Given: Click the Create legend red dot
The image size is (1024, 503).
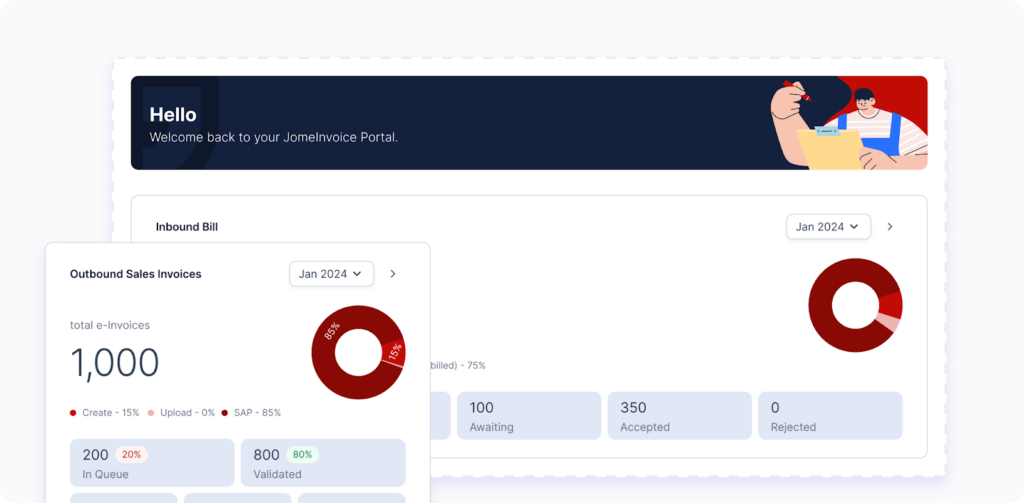Looking at the screenshot, I should point(73,412).
